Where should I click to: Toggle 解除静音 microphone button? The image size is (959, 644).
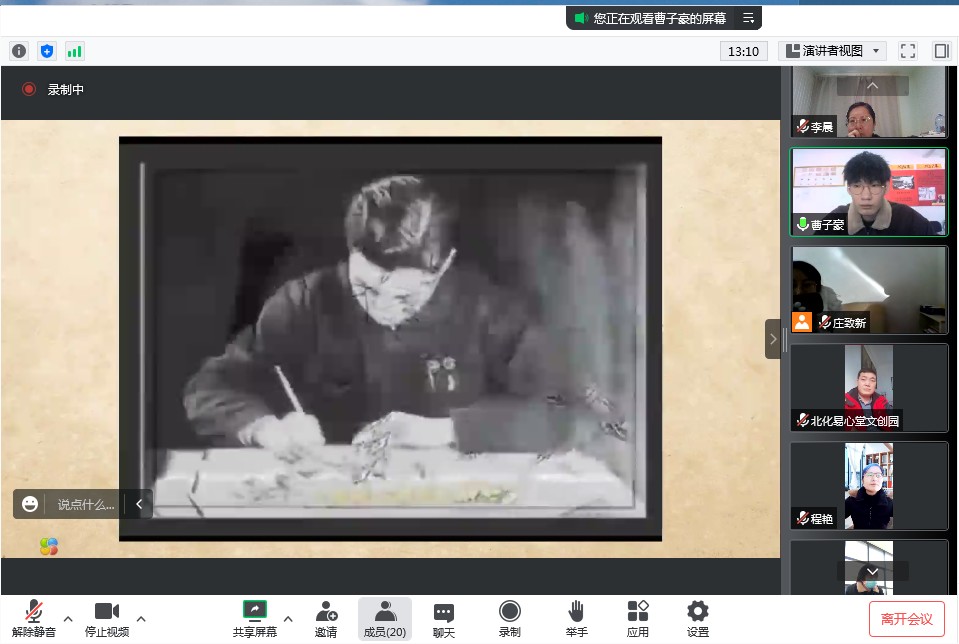point(34,619)
